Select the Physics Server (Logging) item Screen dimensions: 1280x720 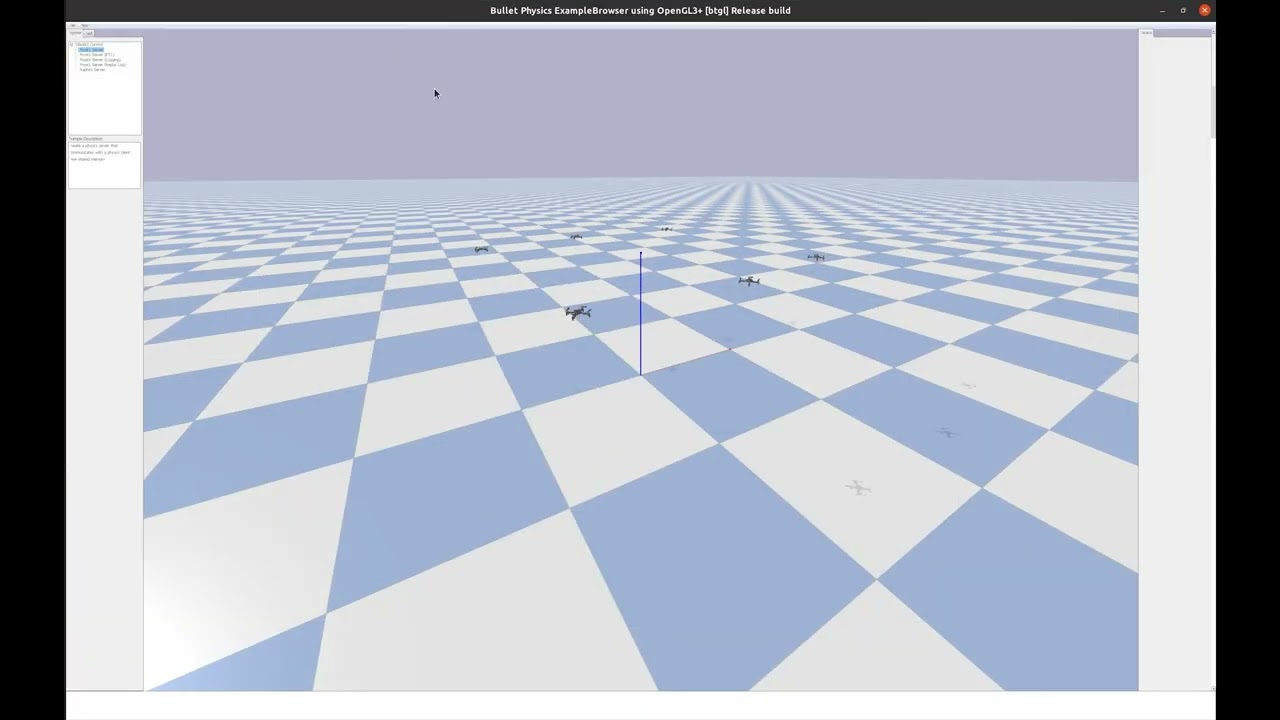(x=100, y=60)
